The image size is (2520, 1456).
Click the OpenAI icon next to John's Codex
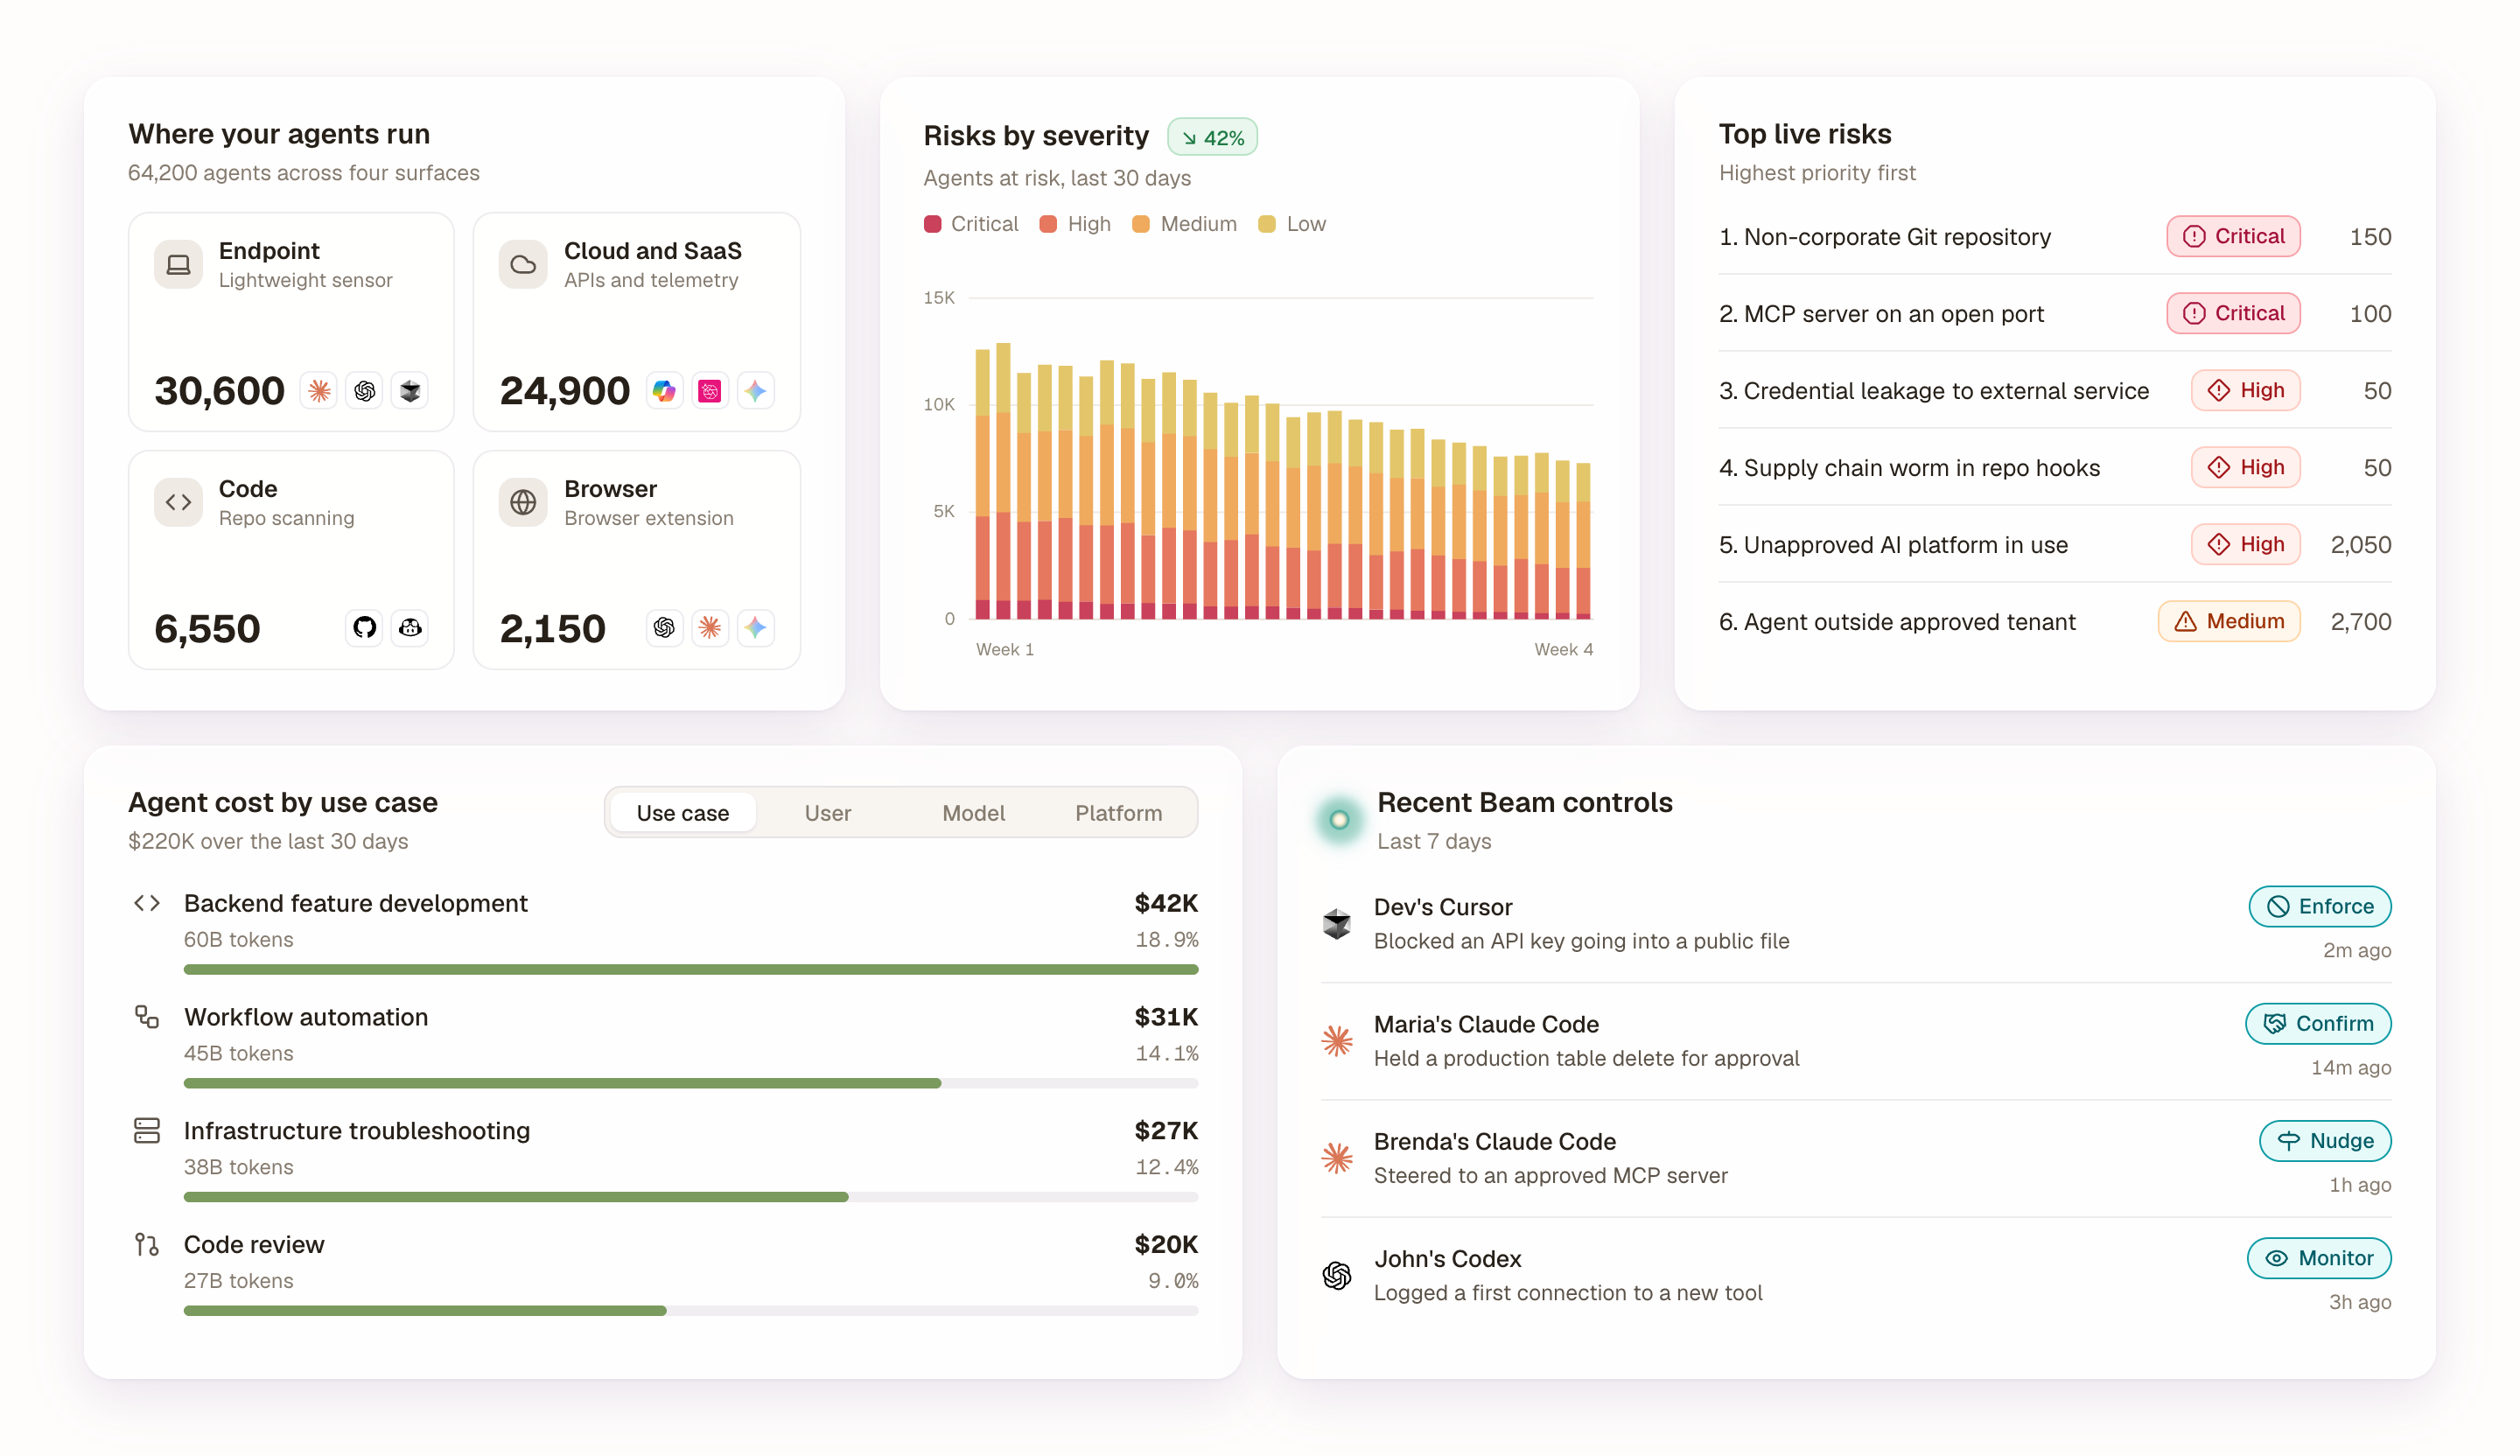click(1338, 1277)
